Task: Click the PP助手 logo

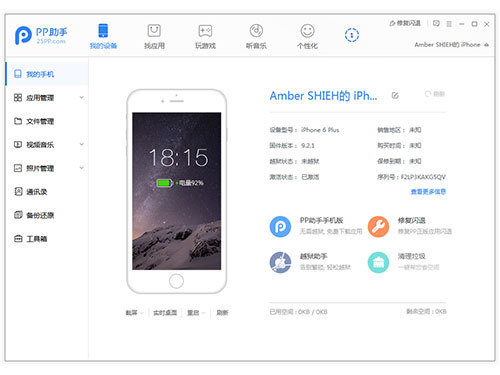Action: click(41, 35)
